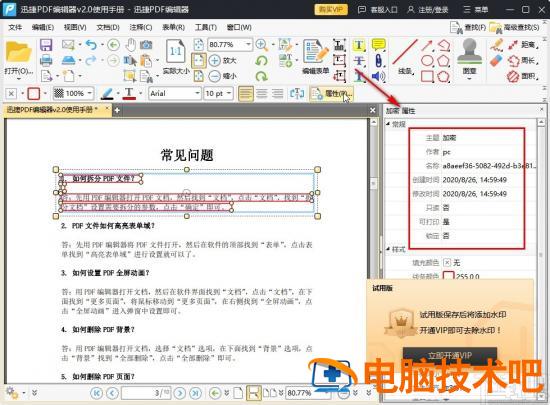Image resolution: width=550 pixels, height=405 pixels.
Task: Choose the camera snapshot tool
Action: click(x=146, y=45)
